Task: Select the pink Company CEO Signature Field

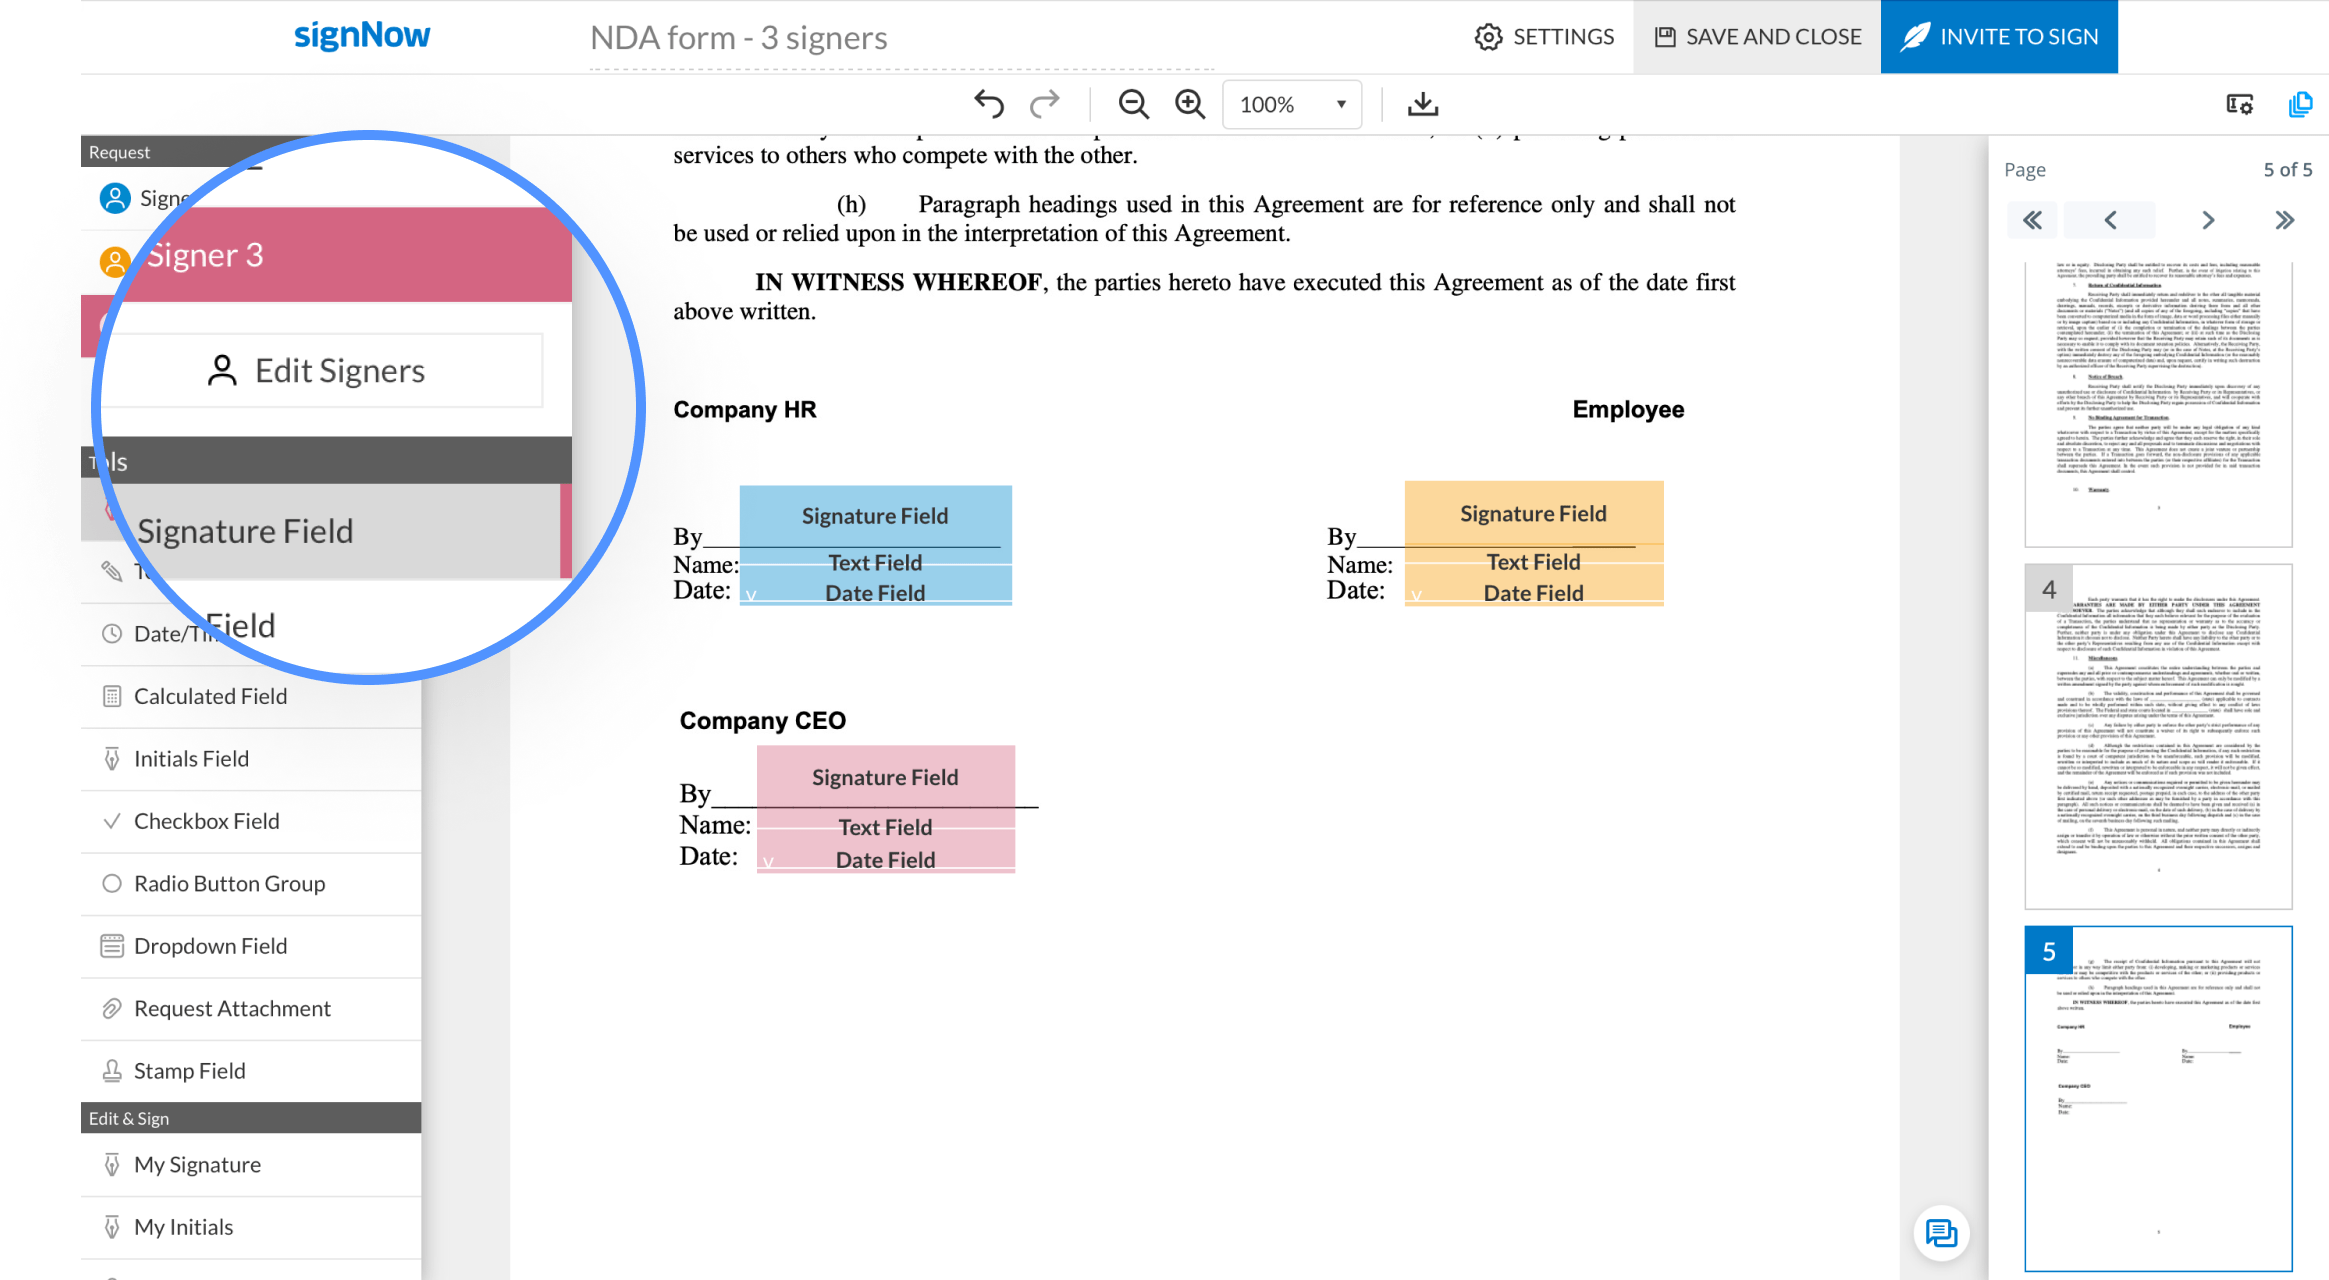Action: click(x=885, y=777)
